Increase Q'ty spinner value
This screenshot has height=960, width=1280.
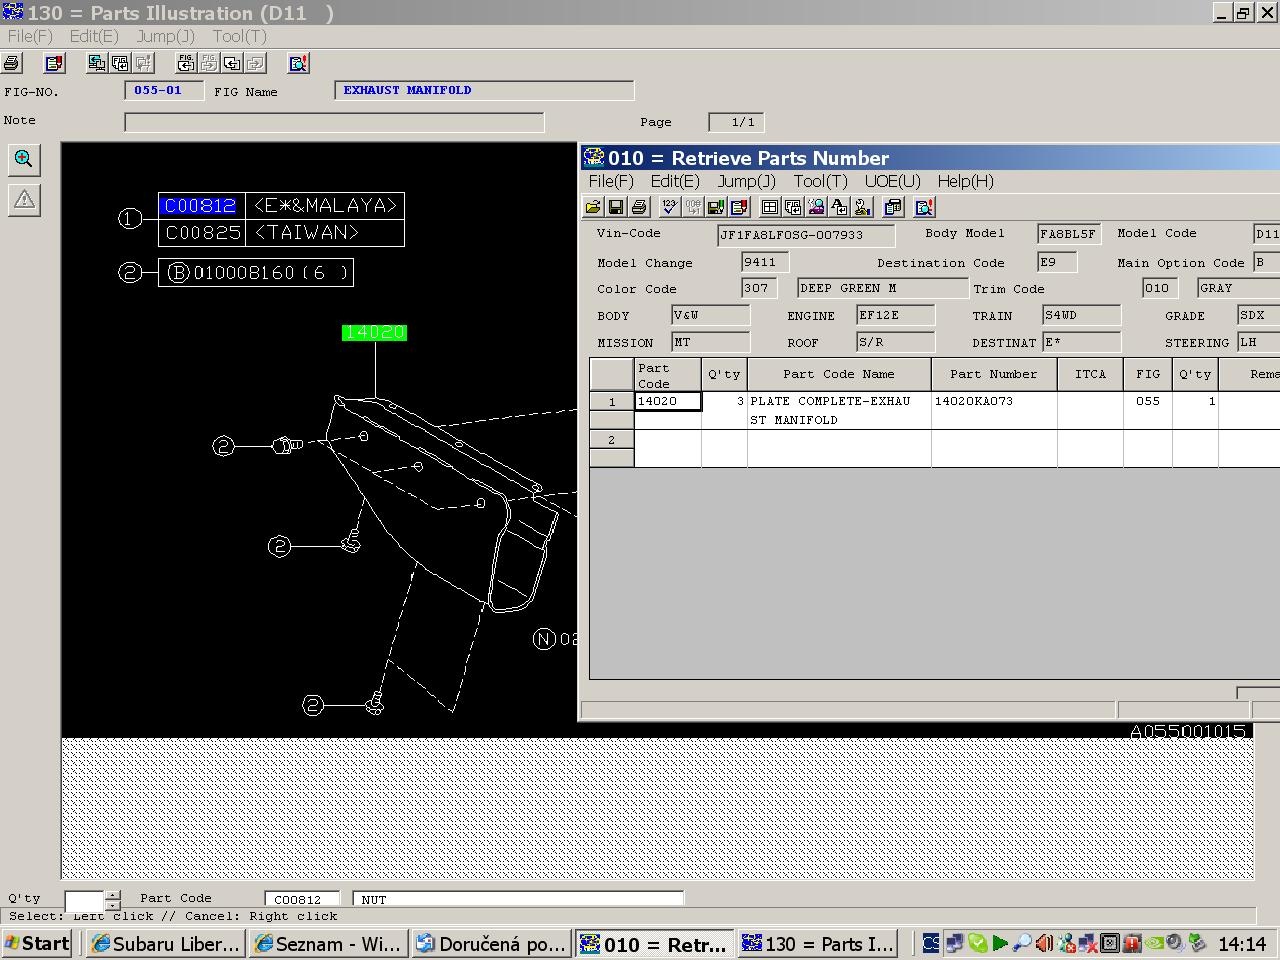pos(113,895)
